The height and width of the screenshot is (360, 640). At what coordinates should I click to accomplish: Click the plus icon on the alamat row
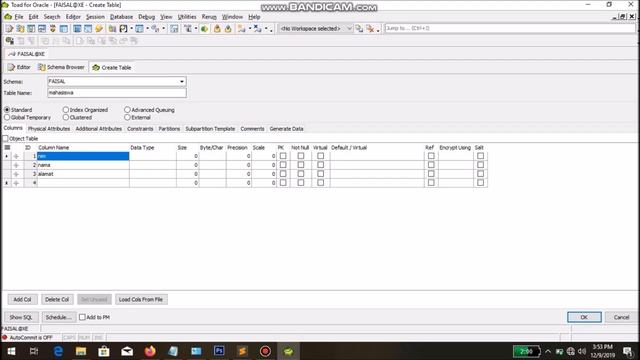[16, 174]
